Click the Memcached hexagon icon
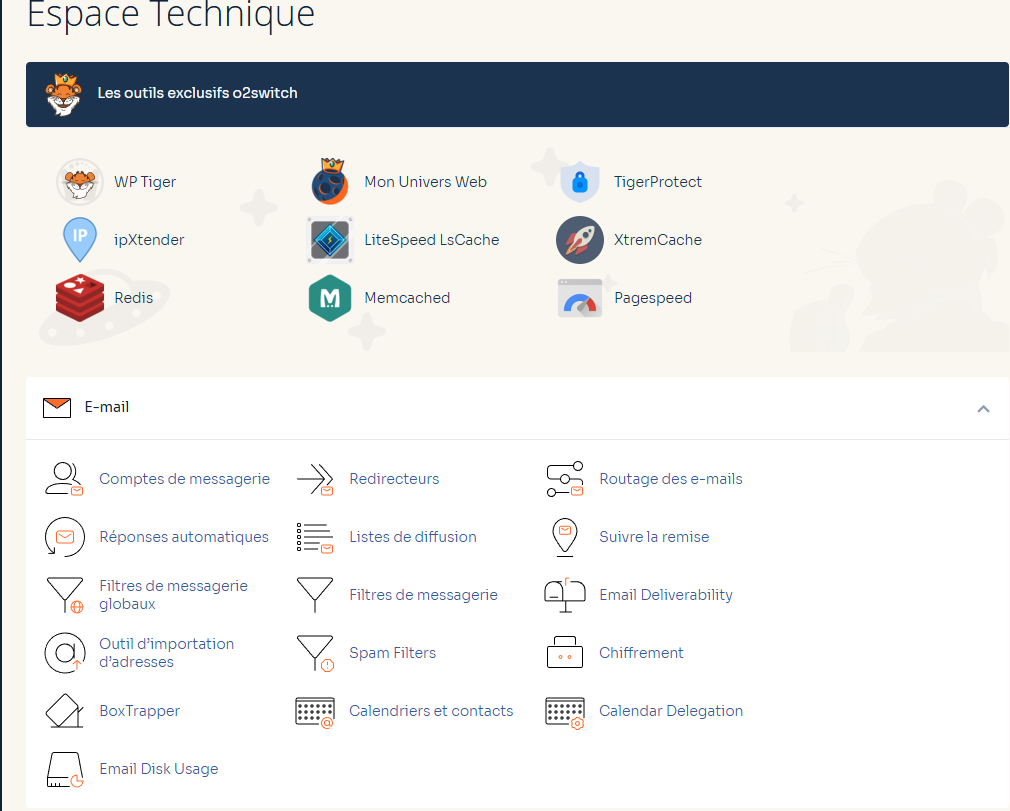Screen dimensions: 1010x811 click(x=330, y=298)
